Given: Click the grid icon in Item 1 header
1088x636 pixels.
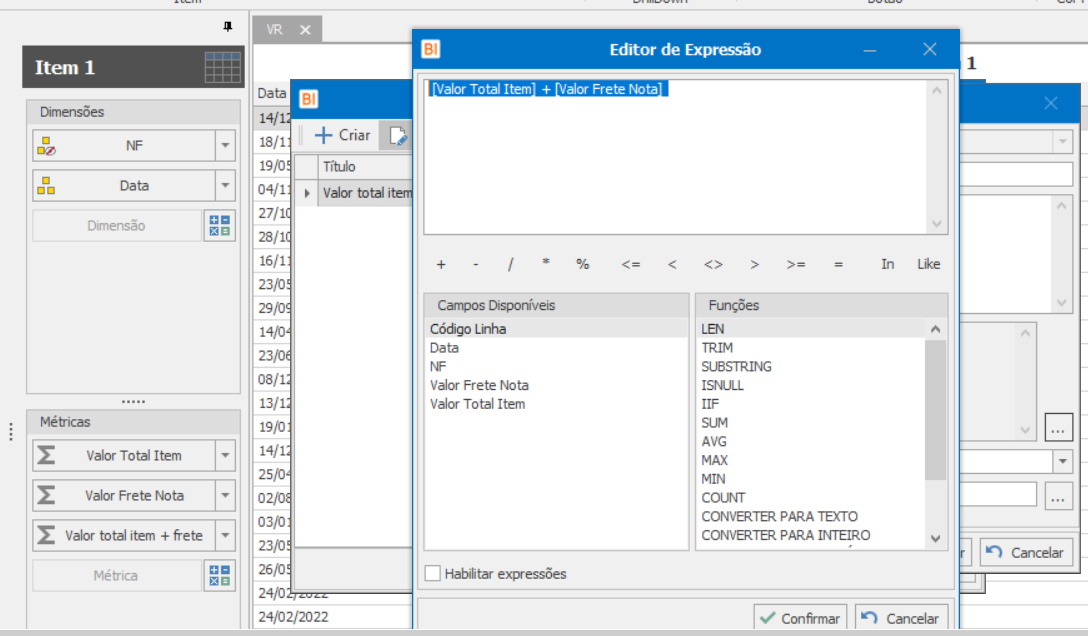Looking at the screenshot, I should [x=223, y=67].
